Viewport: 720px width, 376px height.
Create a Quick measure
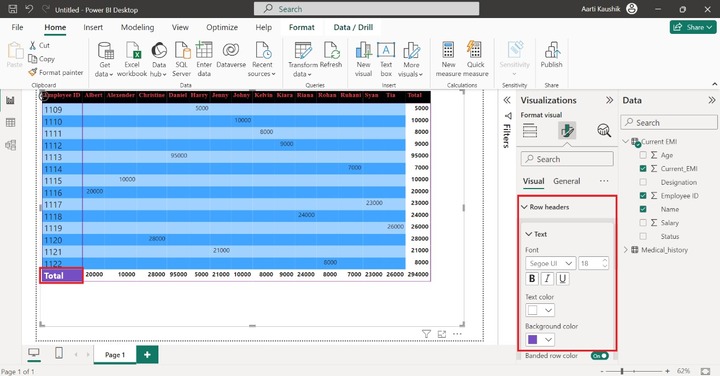point(475,59)
